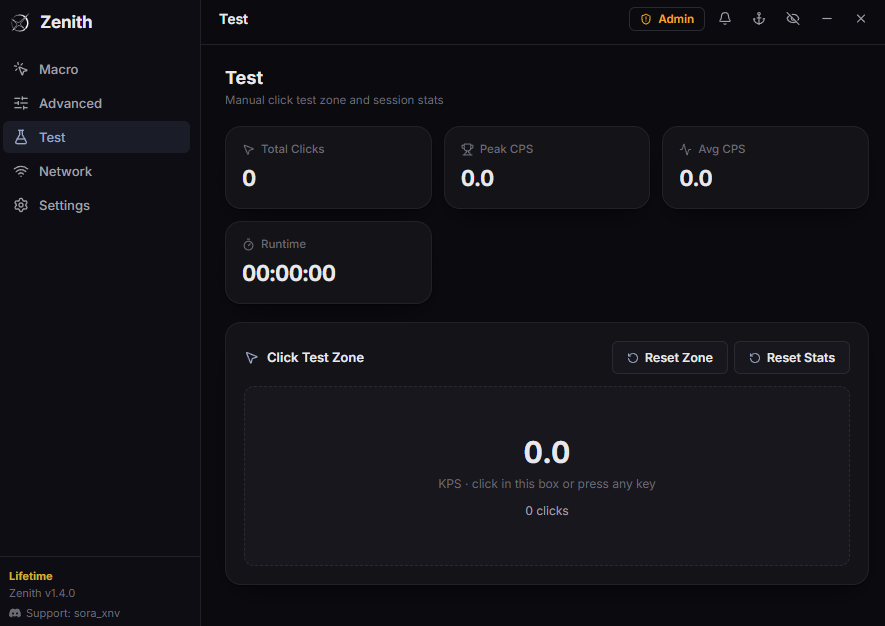The height and width of the screenshot is (626, 885).
Task: Click inside the dashed click test box
Action: pyautogui.click(x=546, y=476)
